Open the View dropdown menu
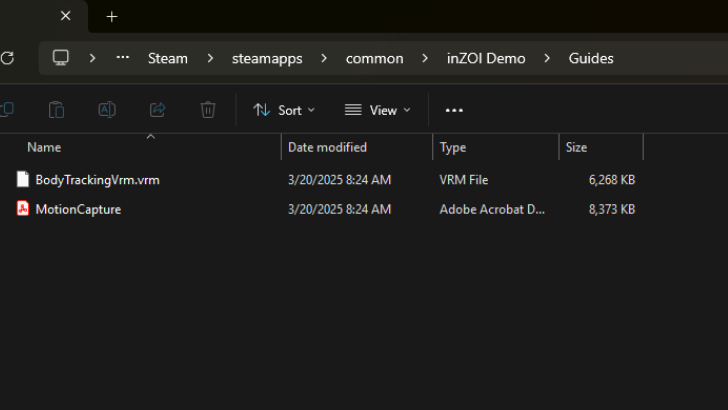The width and height of the screenshot is (728, 410). [377, 110]
